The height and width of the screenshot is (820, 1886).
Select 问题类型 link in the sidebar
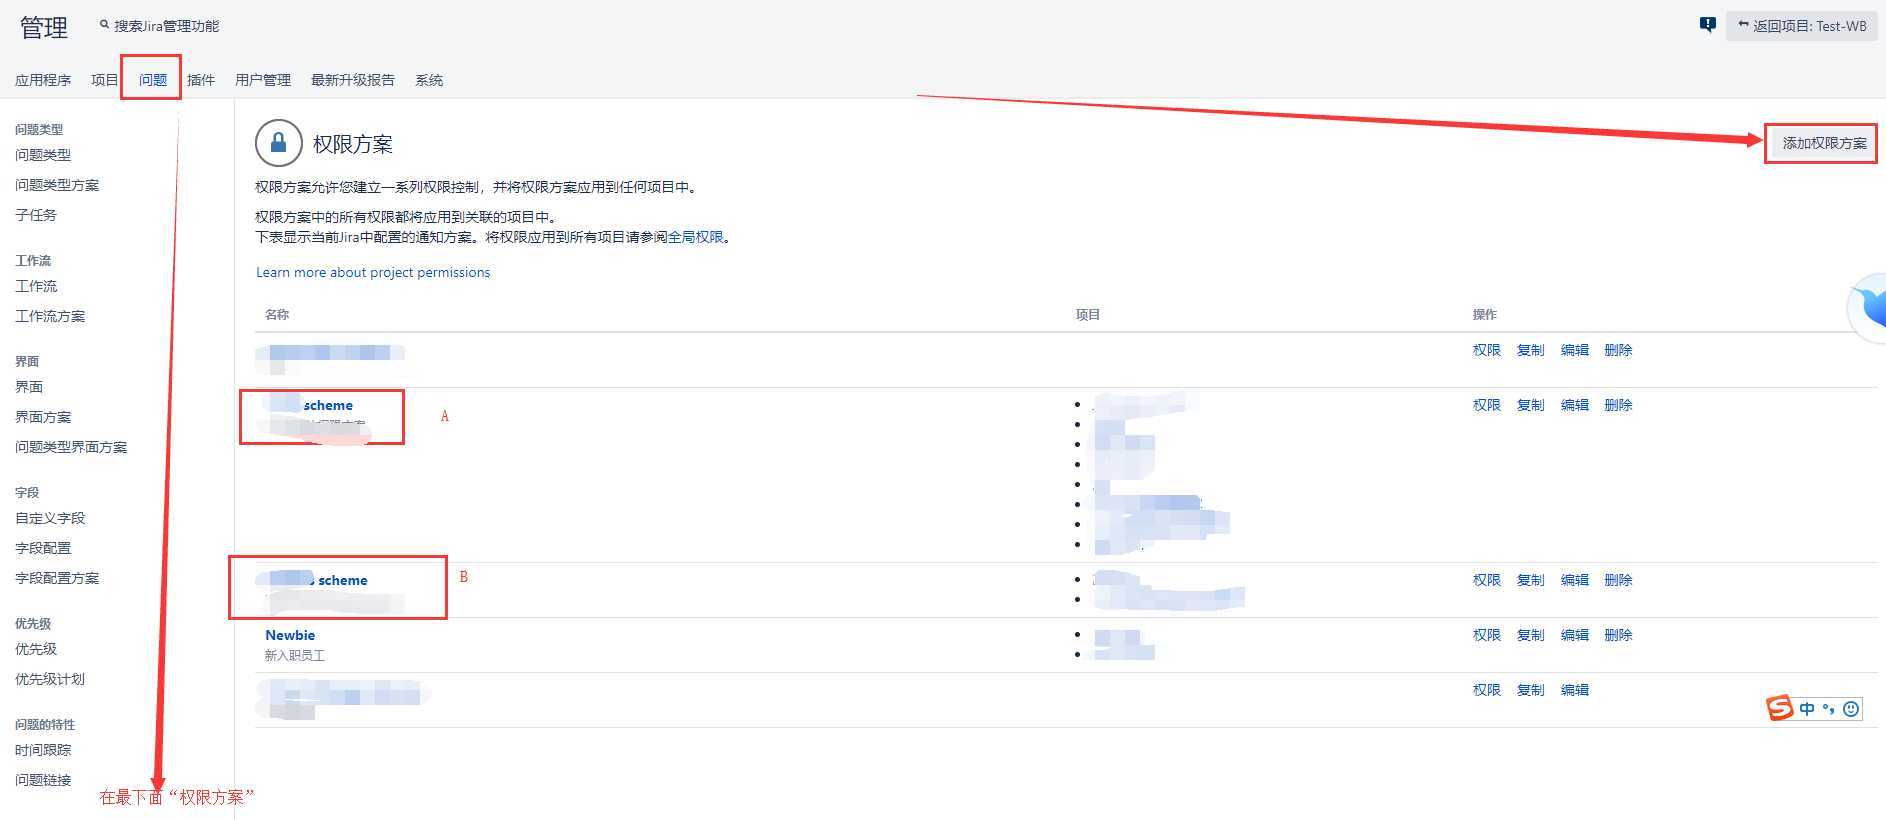43,155
